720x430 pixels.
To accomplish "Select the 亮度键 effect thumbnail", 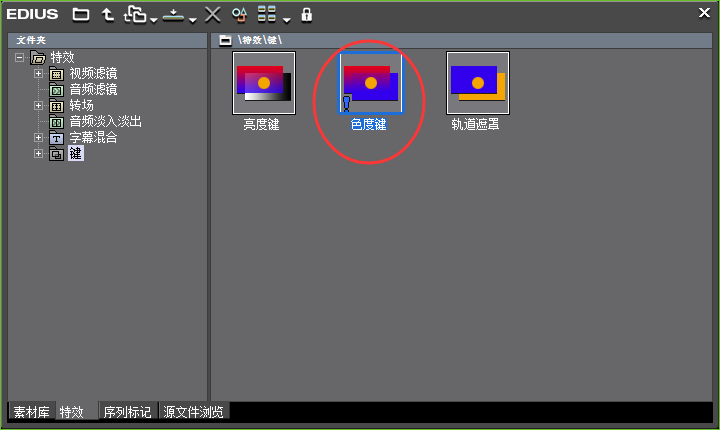I will pyautogui.click(x=264, y=83).
